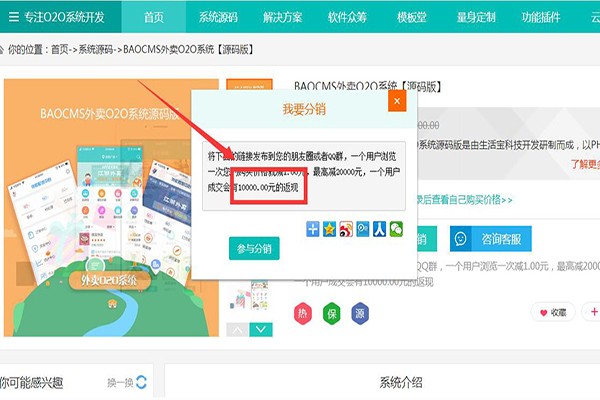Click the smiley icon on 咨询客服
Image resolution: width=600 pixels, height=400 pixels.
[x=460, y=239]
